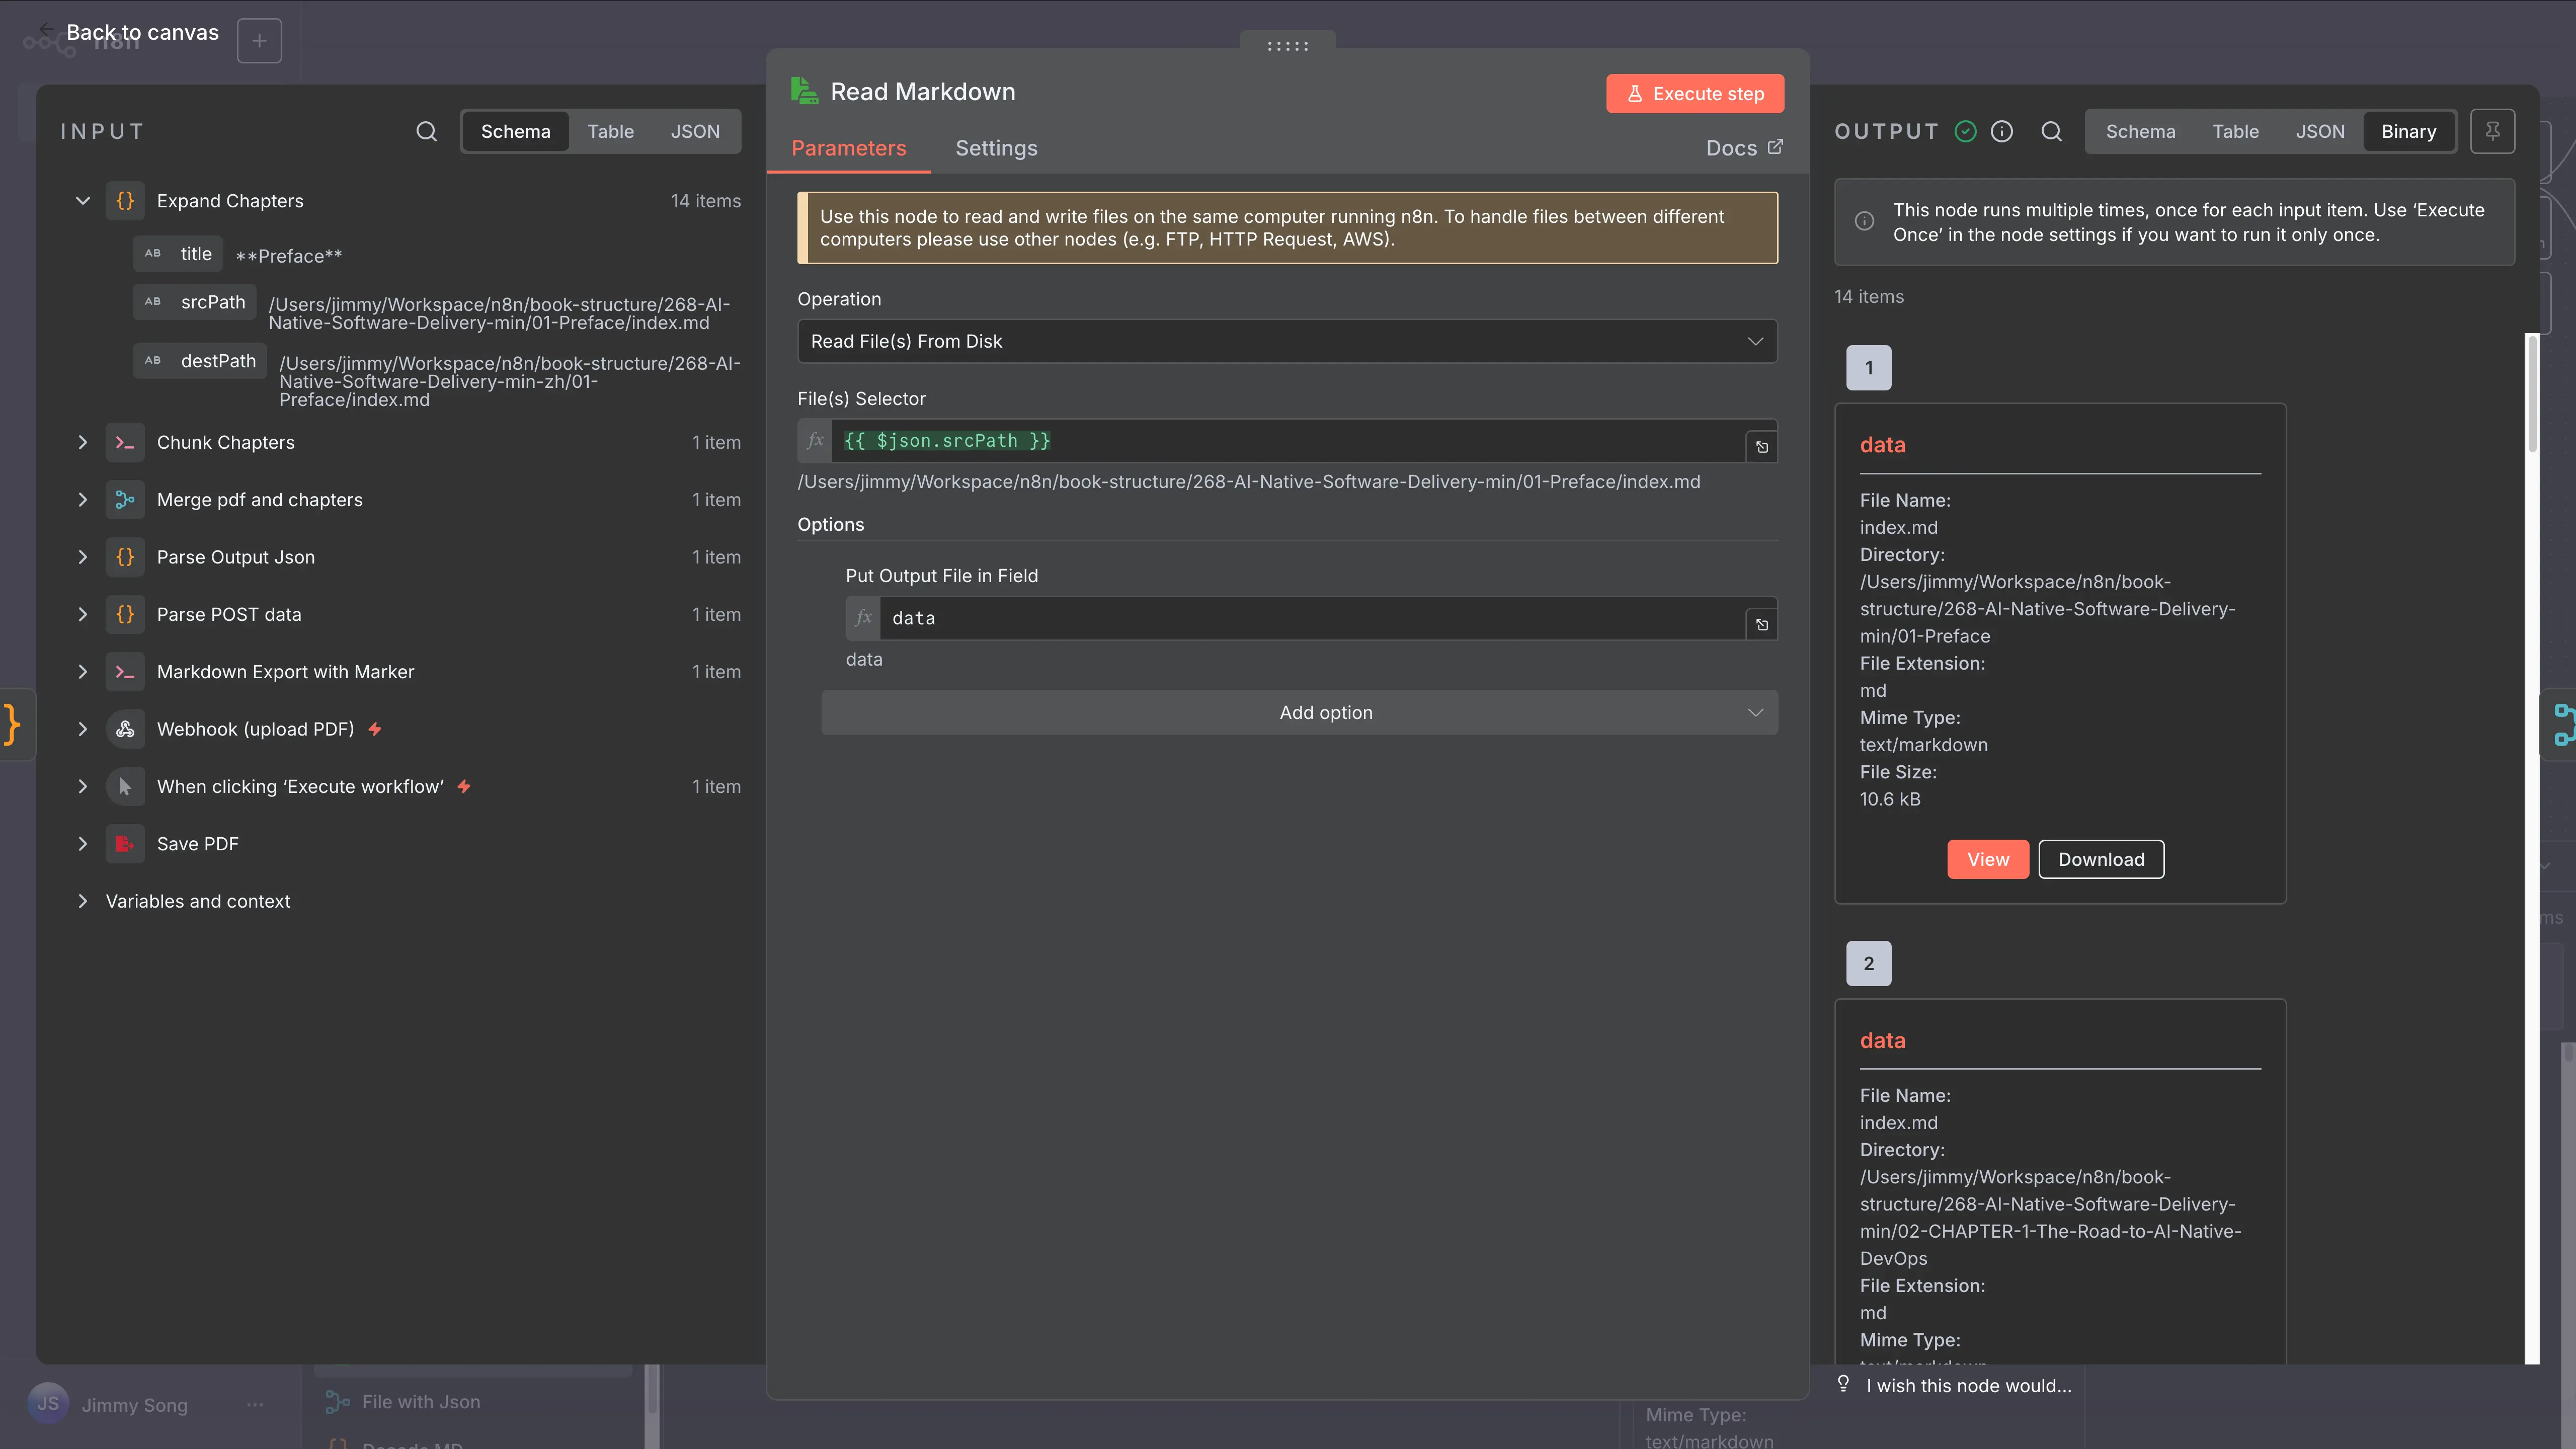This screenshot has height=1449, width=2576.
Task: Click the Docs external link icon
Action: pyautogui.click(x=1775, y=147)
